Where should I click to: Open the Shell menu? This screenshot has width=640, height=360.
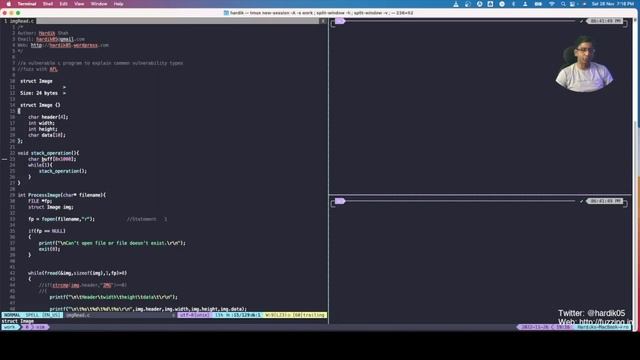(x=48, y=4)
